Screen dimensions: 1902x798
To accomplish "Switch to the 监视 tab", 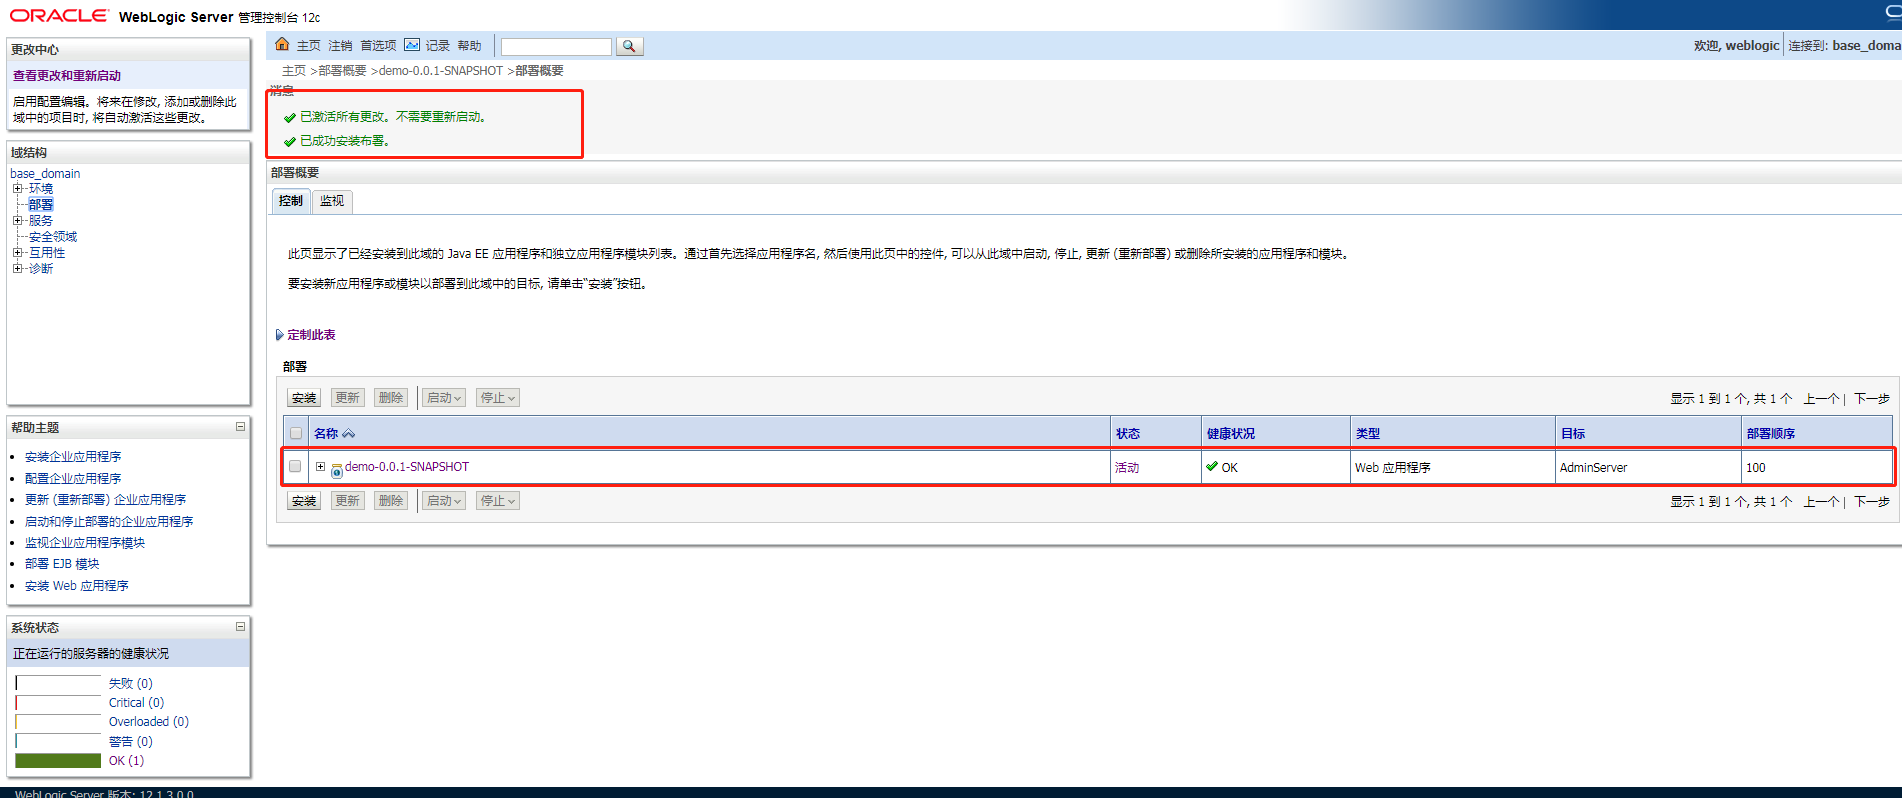I will (332, 201).
